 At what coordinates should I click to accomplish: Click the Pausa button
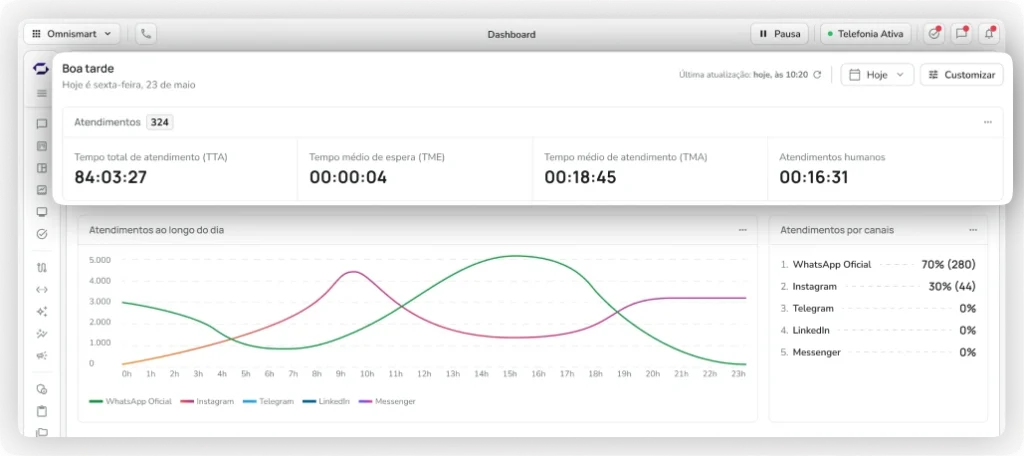click(779, 33)
